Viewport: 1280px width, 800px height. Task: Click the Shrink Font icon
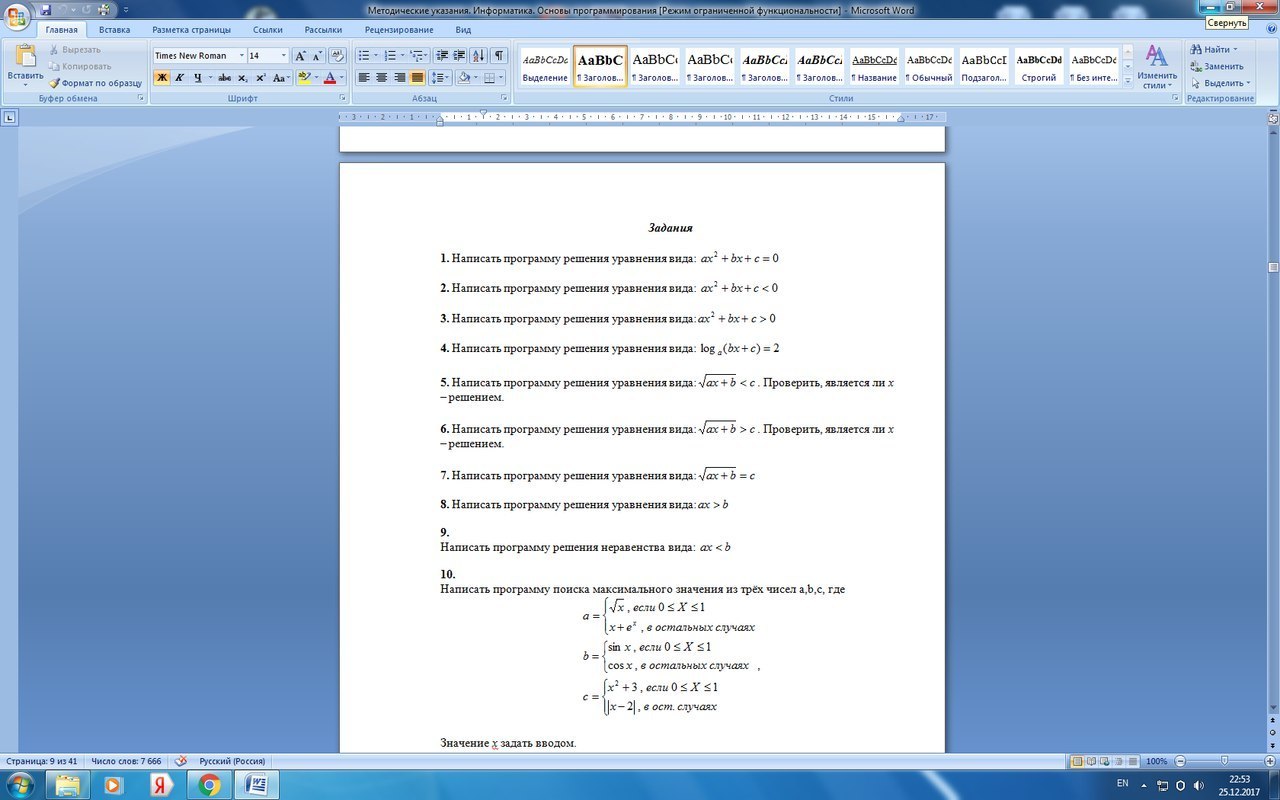317,56
